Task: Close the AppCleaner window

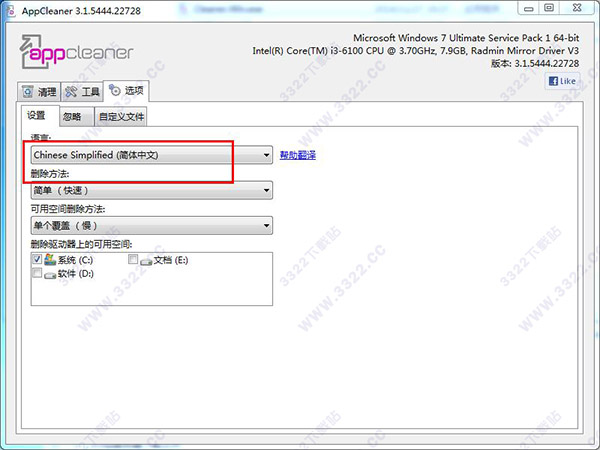Action: tap(577, 8)
